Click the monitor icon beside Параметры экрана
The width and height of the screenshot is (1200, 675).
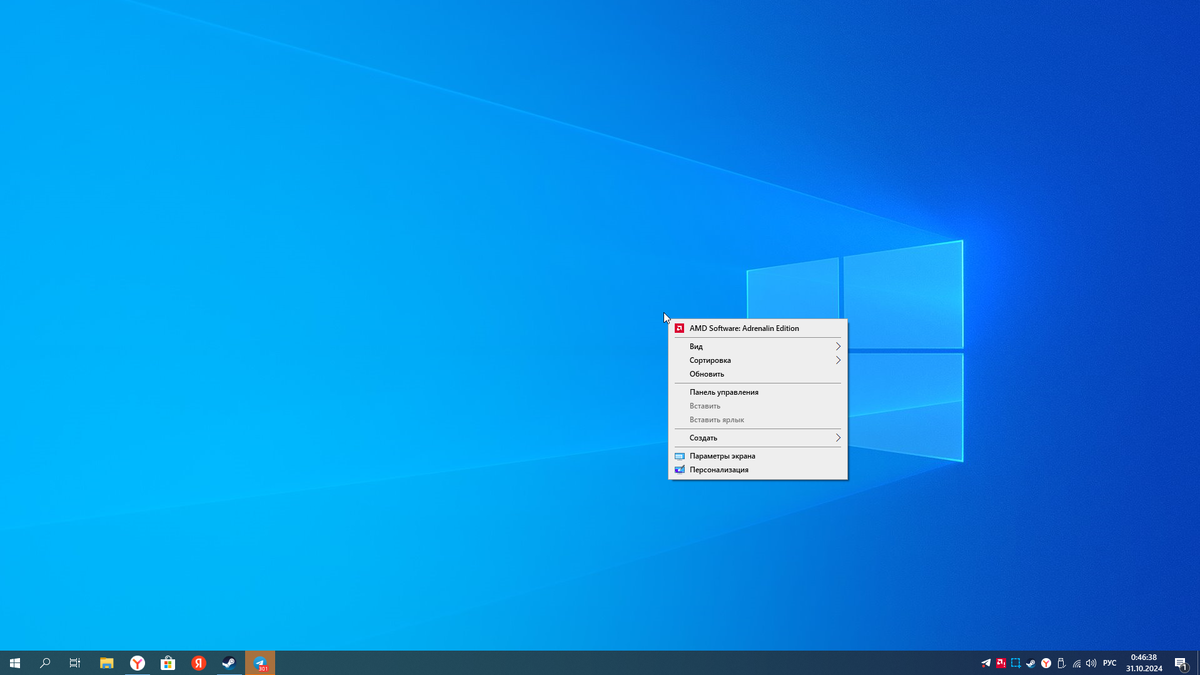point(680,456)
